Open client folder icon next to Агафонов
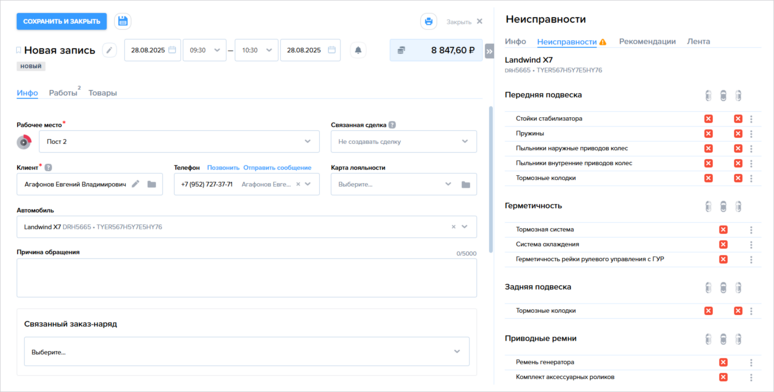774x392 pixels. point(152,184)
